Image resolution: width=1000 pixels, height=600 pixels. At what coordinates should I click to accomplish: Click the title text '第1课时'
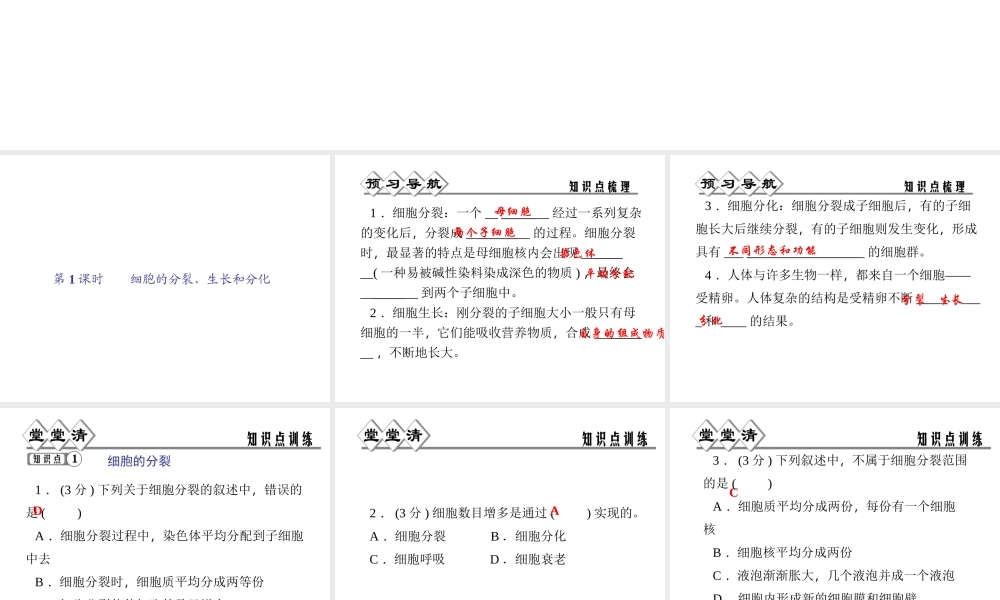point(78,279)
